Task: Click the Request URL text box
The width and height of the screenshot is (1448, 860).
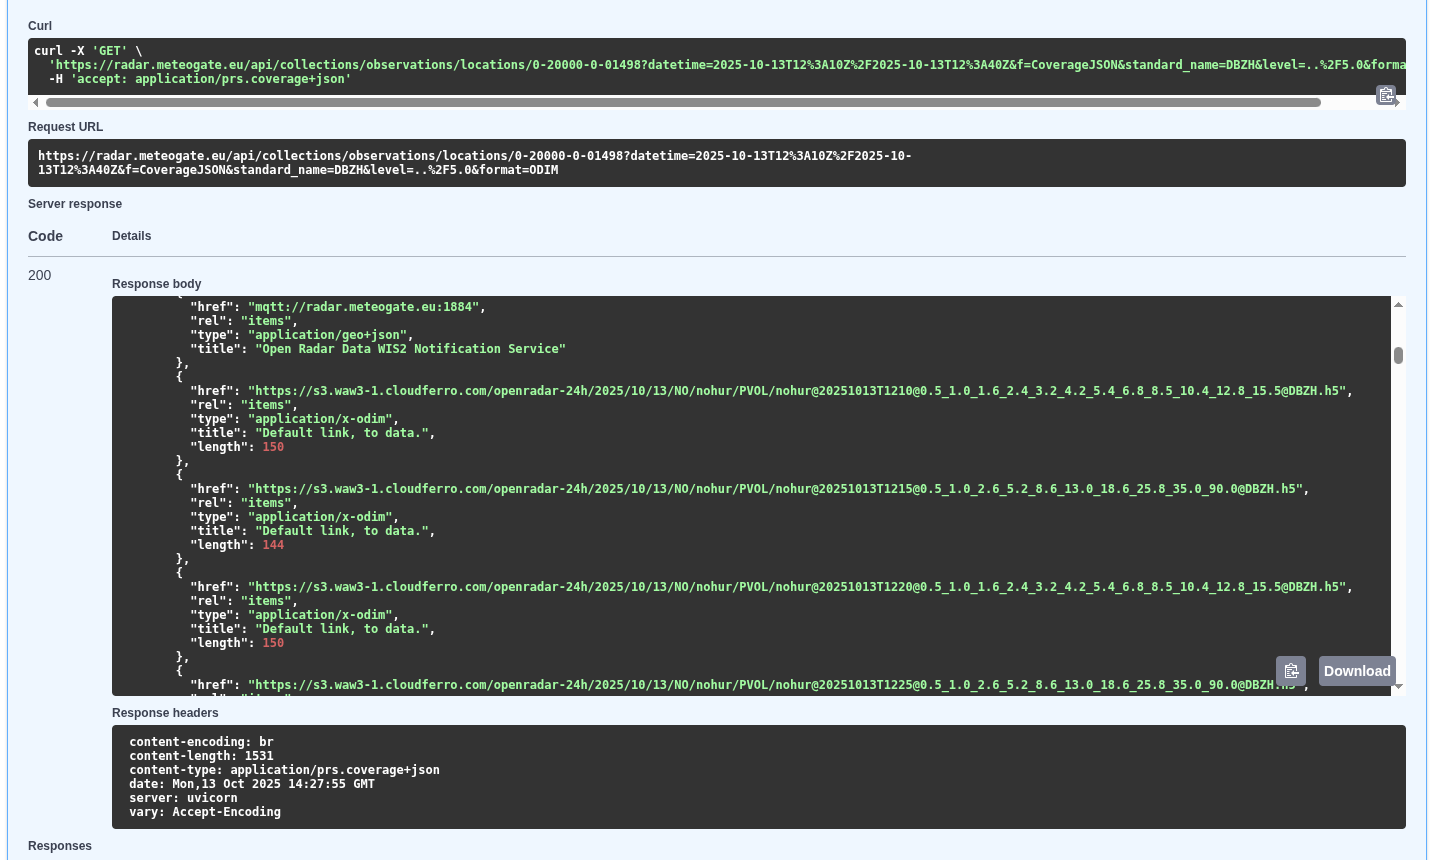Action: pos(717,163)
